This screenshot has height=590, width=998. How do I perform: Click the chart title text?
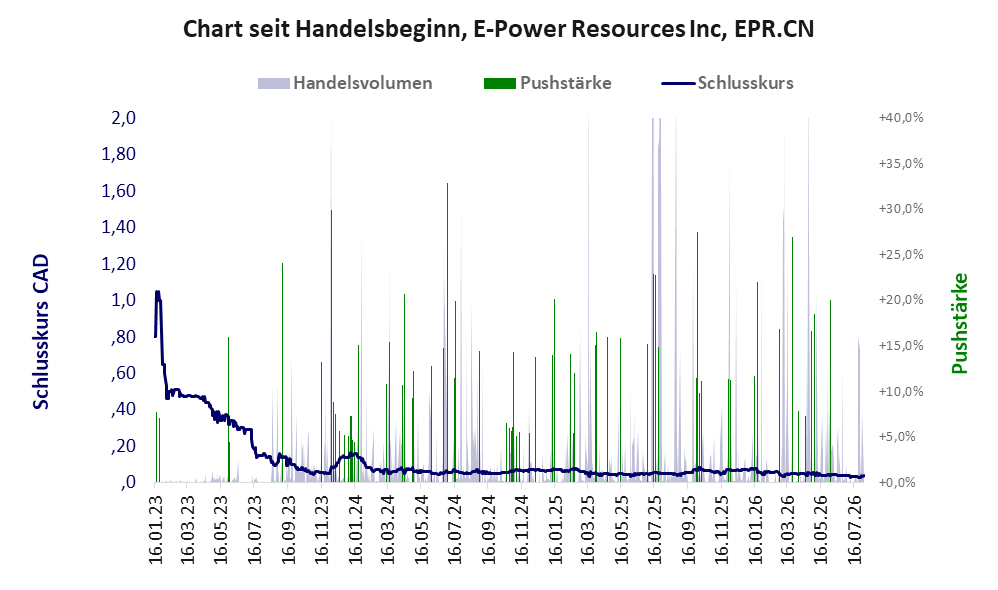[x=498, y=29]
